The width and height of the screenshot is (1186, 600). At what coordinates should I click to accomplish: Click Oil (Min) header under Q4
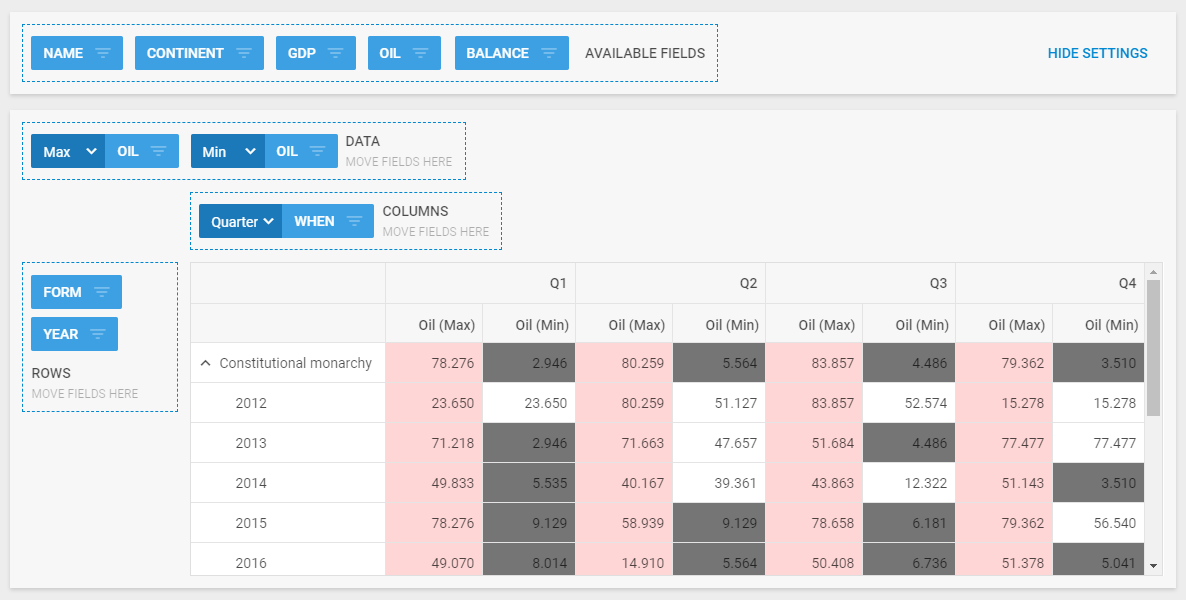(x=1098, y=324)
